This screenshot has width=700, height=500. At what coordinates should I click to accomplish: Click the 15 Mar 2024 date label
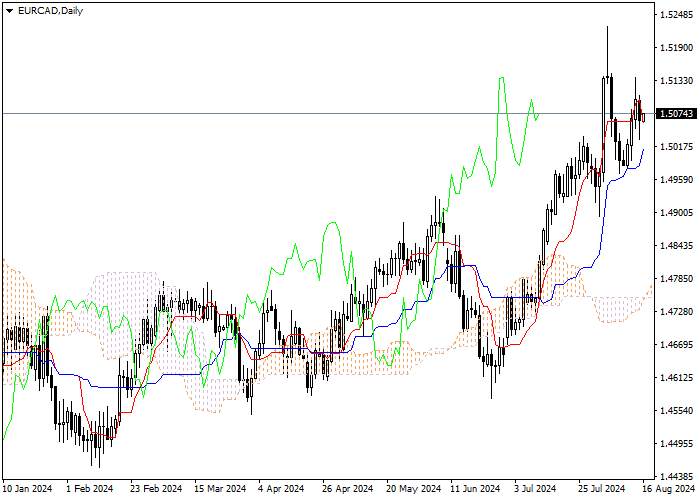click(220, 488)
